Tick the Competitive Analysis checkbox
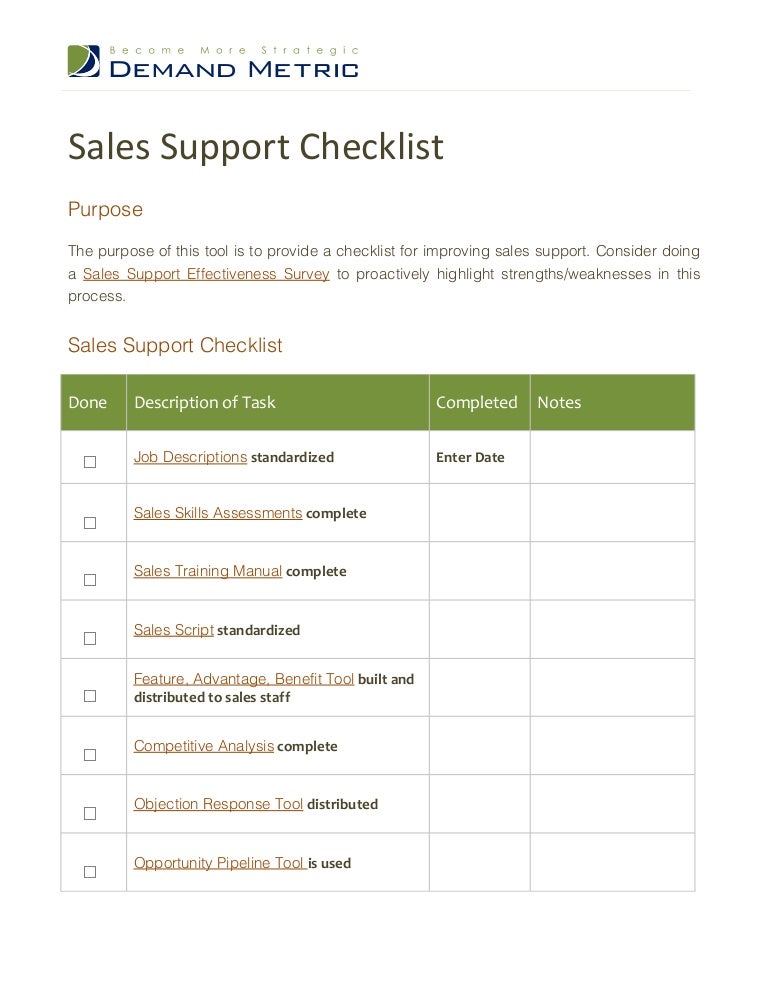The height and width of the screenshot is (994, 768). 90,755
